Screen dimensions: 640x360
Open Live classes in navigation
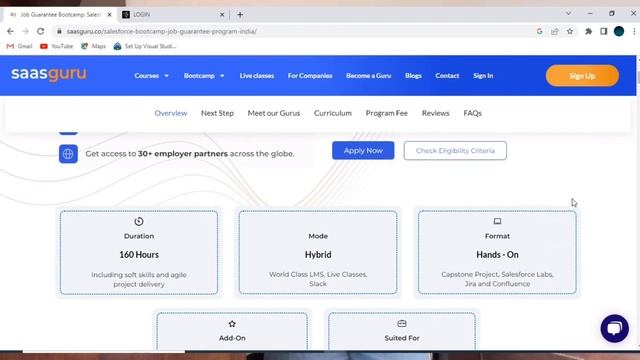pyautogui.click(x=257, y=76)
